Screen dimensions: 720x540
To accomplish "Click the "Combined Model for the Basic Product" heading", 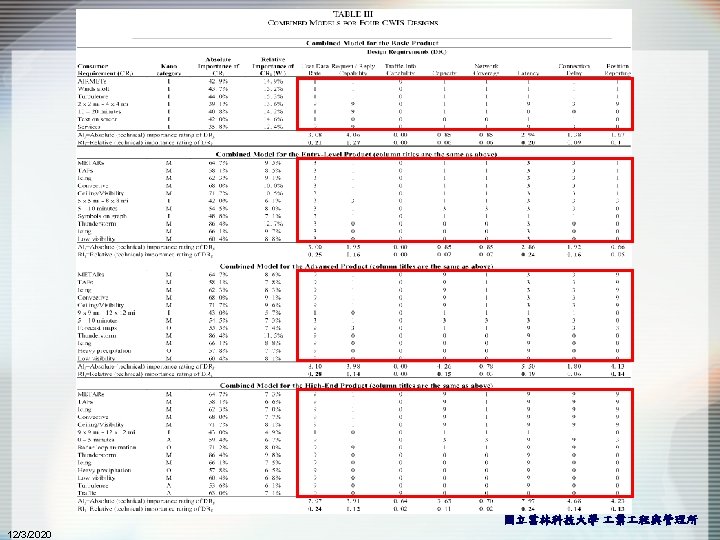I will tap(372, 43).
